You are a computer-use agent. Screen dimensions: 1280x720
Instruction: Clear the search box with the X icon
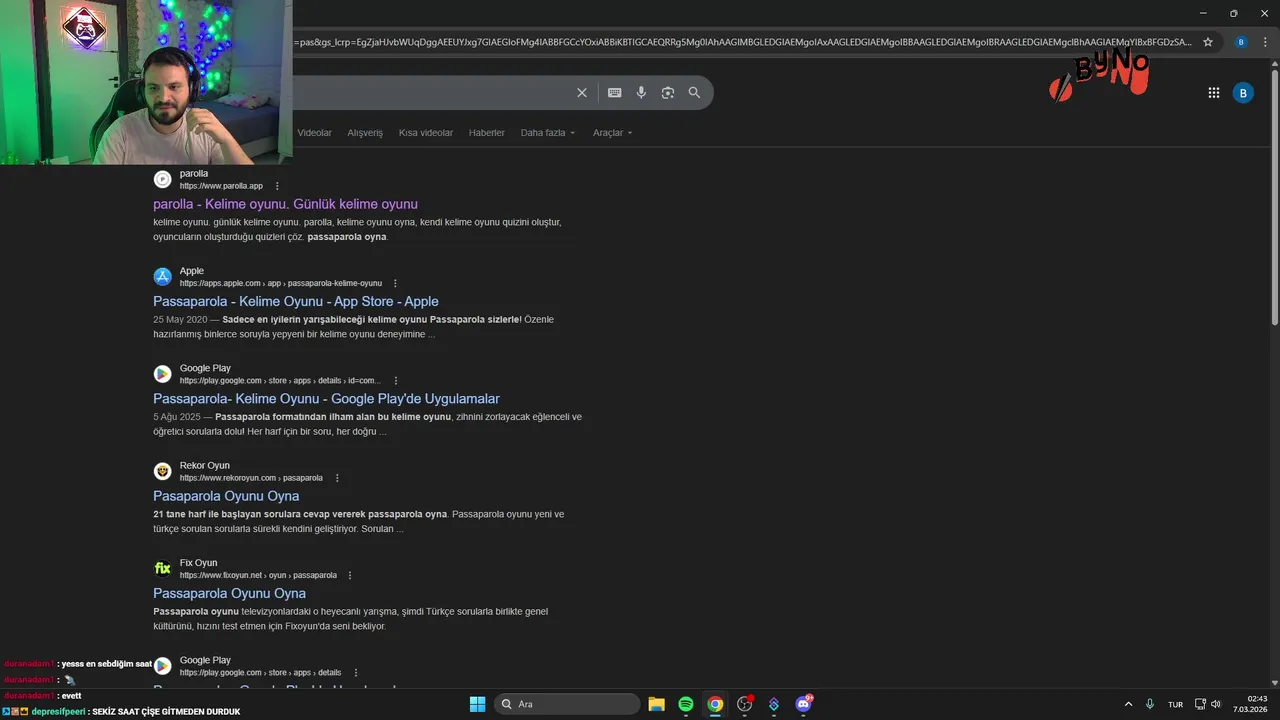coord(582,93)
